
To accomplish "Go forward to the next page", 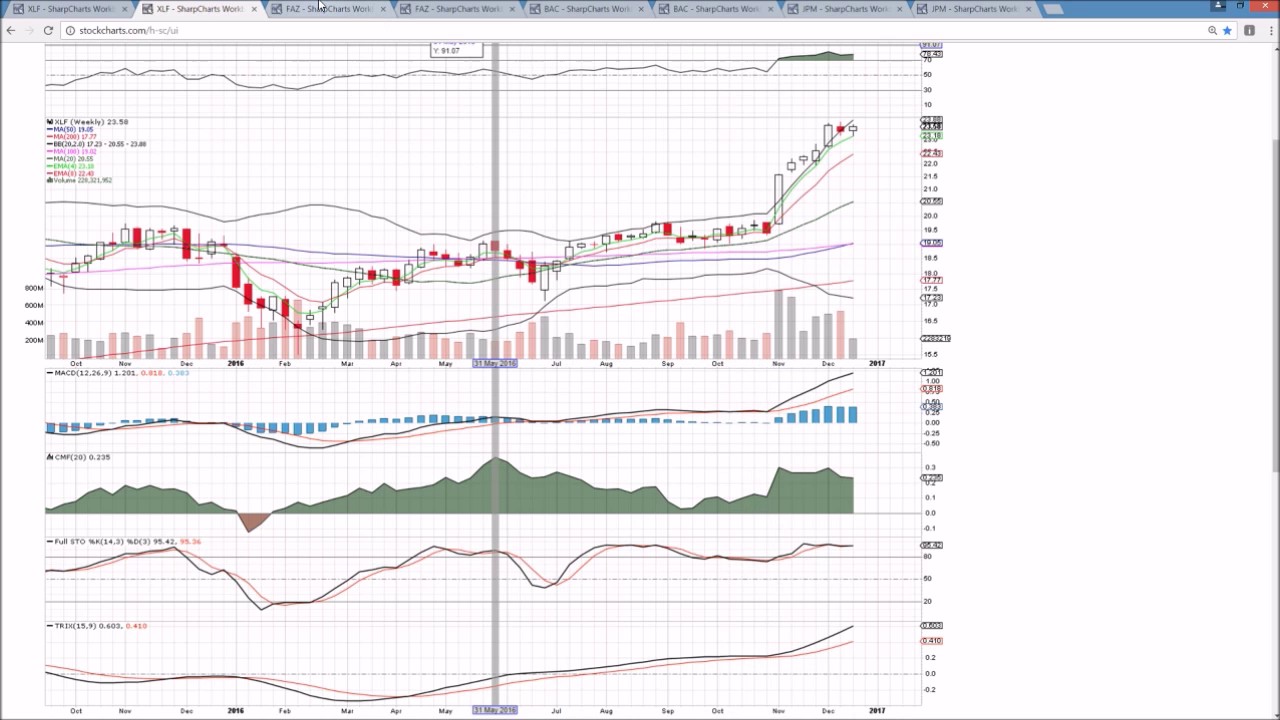I will pyautogui.click(x=29, y=30).
